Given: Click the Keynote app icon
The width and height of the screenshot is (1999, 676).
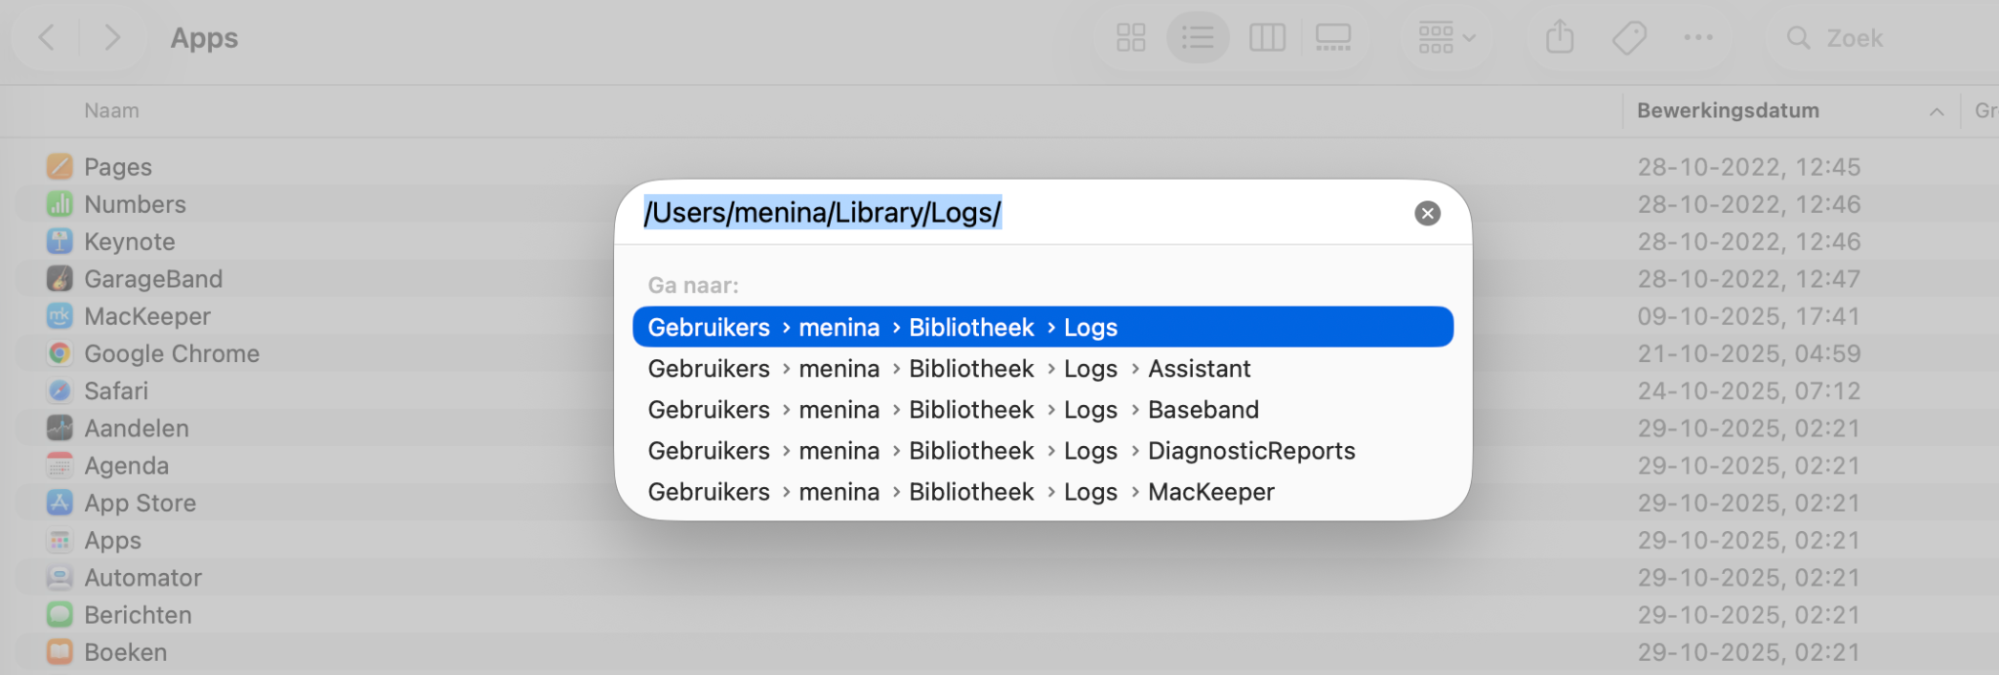Looking at the screenshot, I should point(60,241).
